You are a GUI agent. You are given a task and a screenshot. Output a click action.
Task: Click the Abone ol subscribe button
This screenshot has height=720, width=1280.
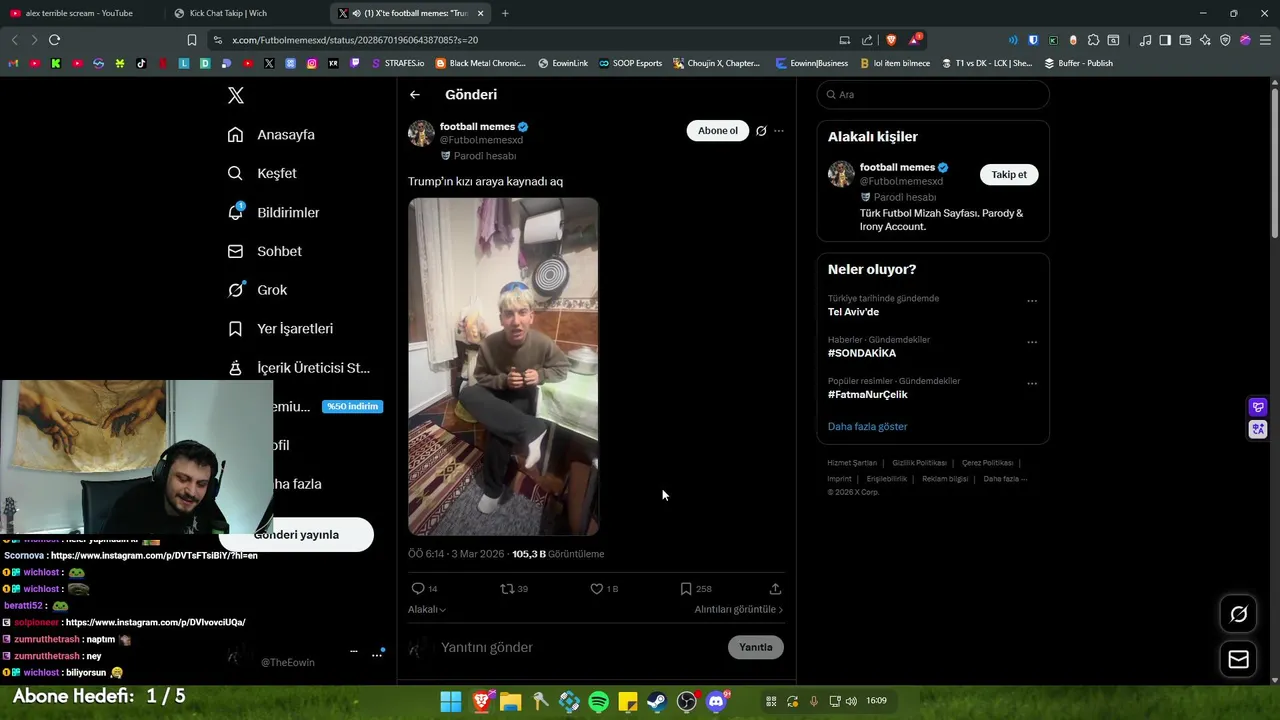coord(717,131)
